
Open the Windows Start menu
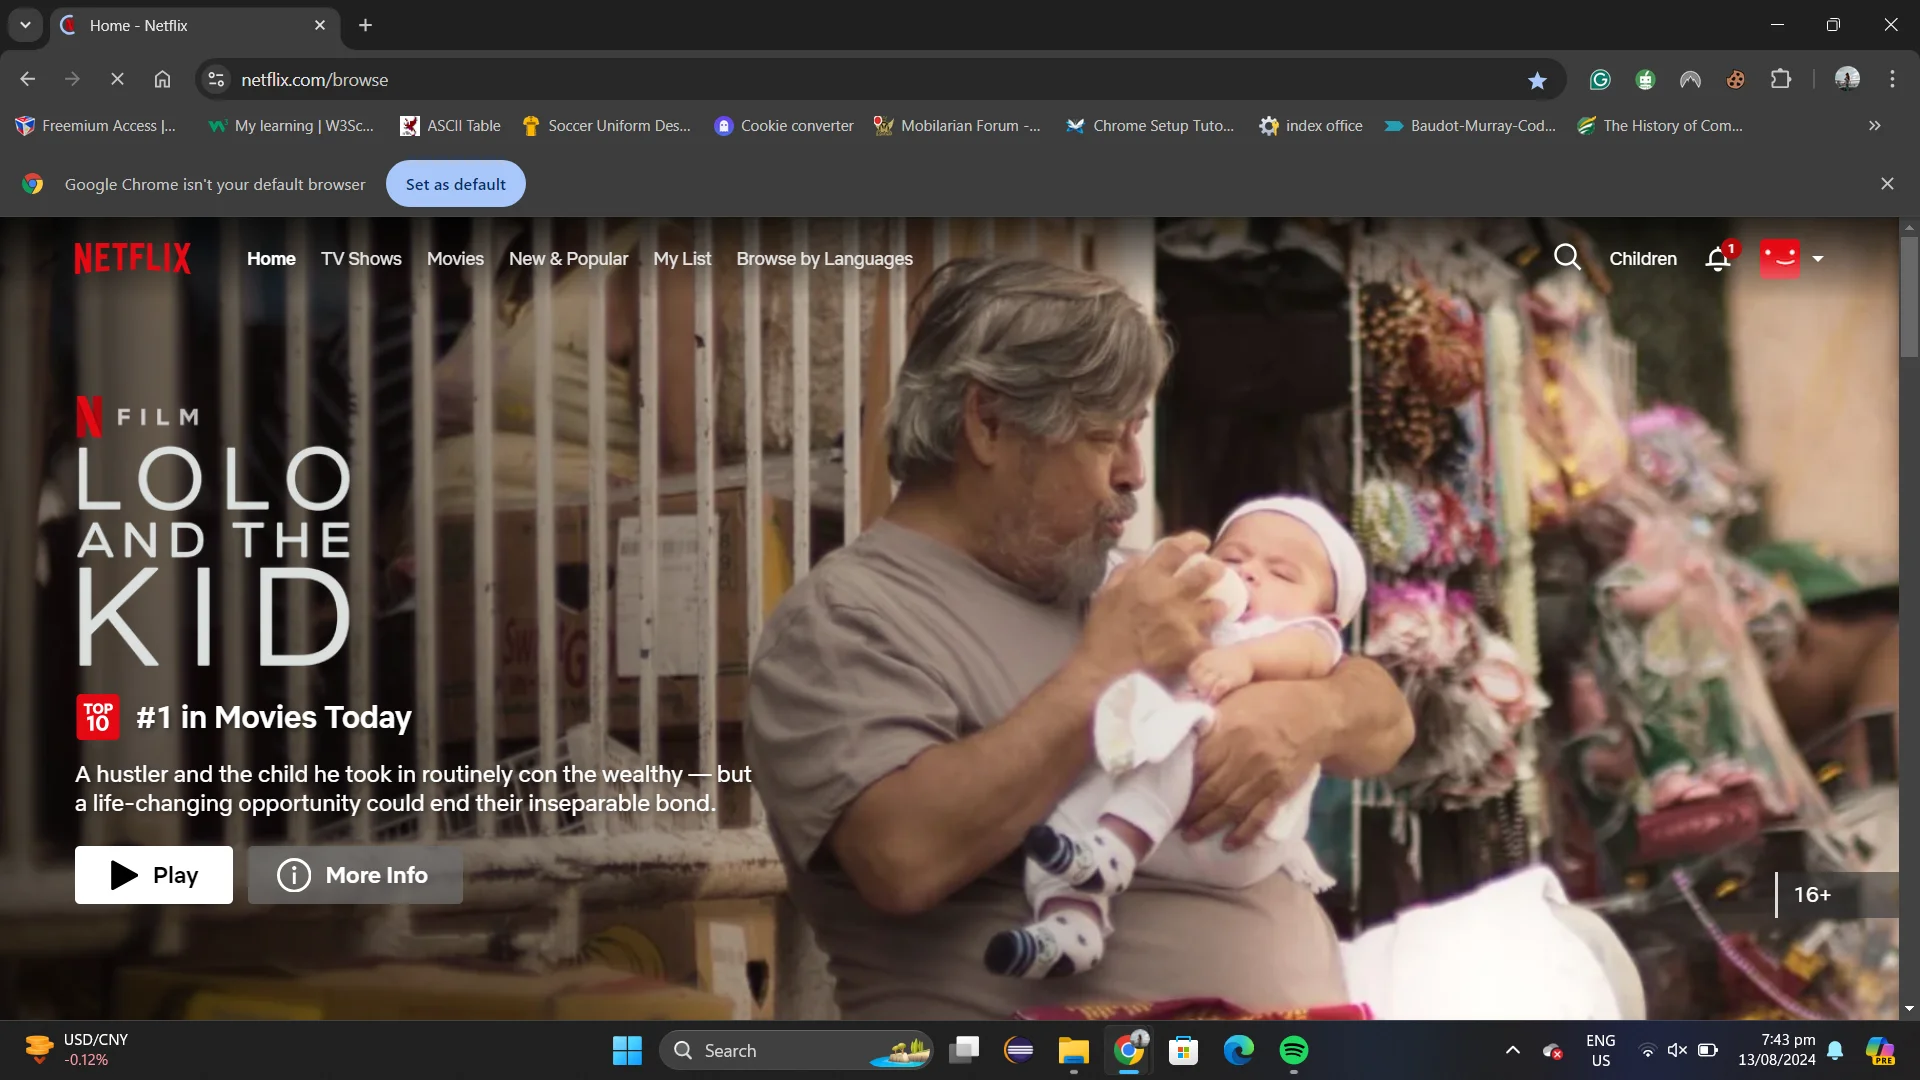[x=627, y=1050]
